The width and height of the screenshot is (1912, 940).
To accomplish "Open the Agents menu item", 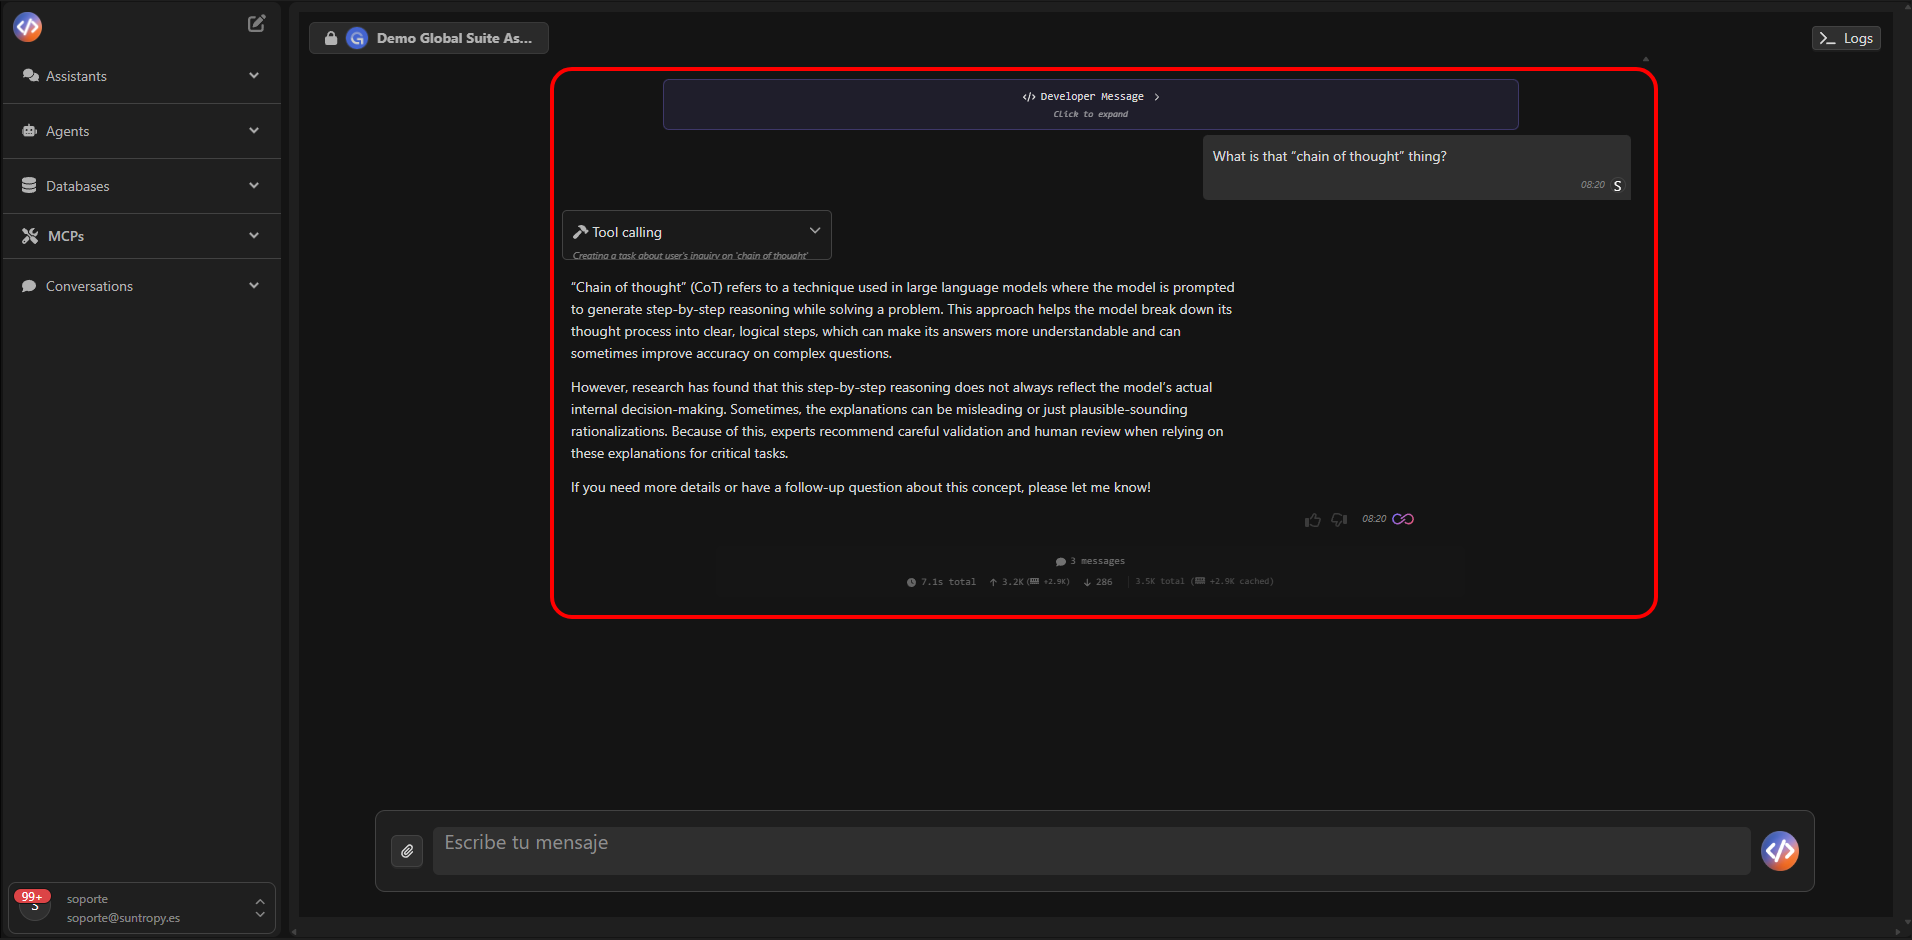I will pos(141,131).
